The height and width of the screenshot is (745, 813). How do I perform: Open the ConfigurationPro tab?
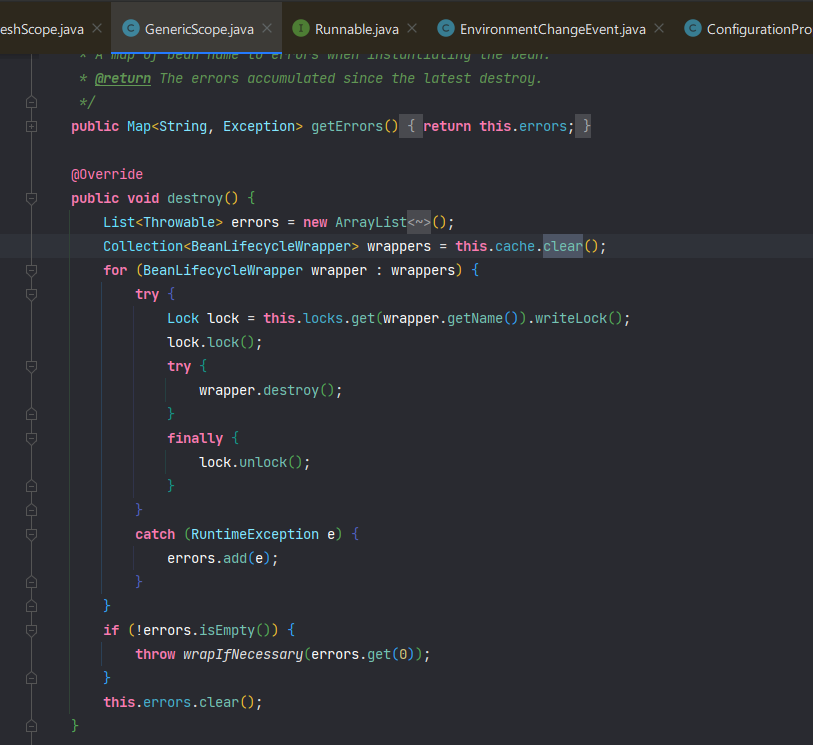click(x=760, y=29)
